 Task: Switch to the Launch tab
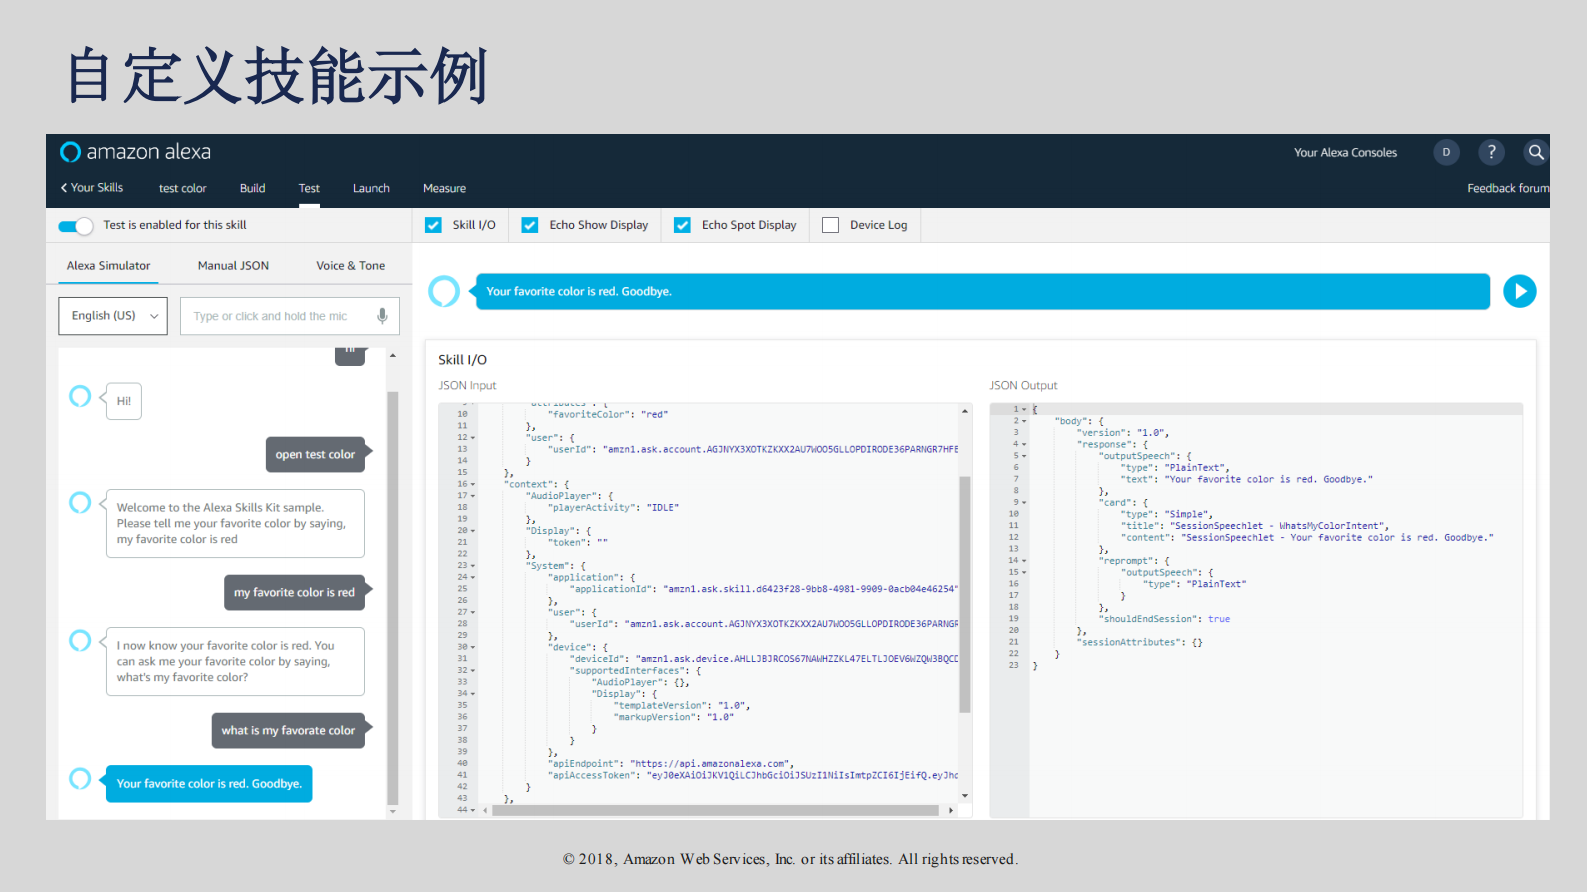tap(371, 188)
